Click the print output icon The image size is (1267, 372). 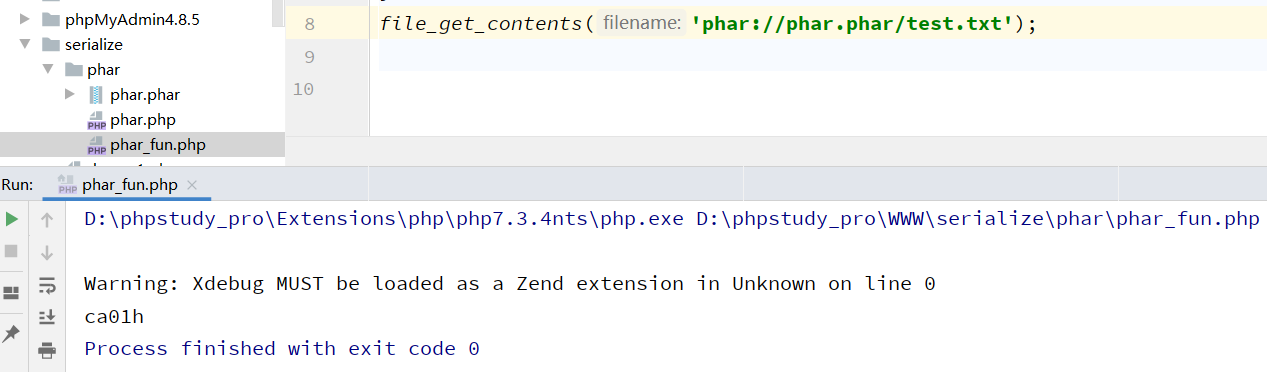47,349
